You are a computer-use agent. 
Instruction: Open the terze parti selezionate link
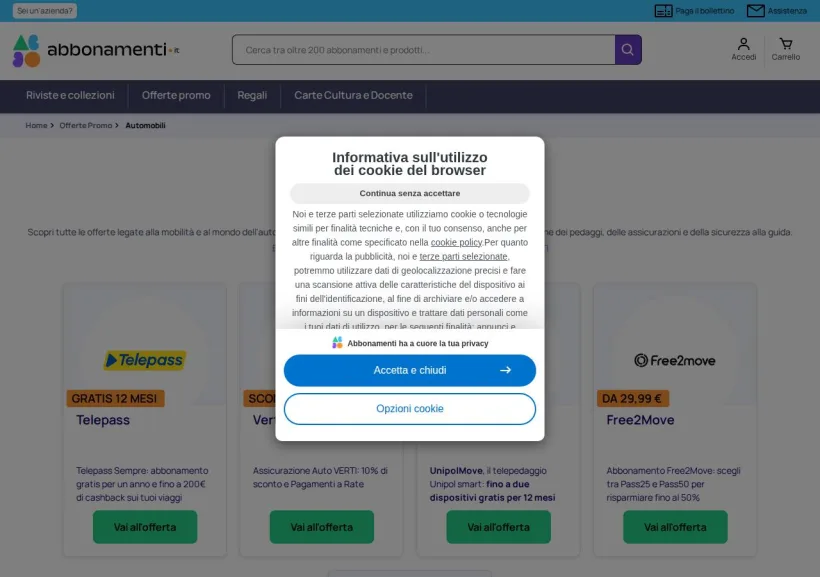tap(463, 256)
